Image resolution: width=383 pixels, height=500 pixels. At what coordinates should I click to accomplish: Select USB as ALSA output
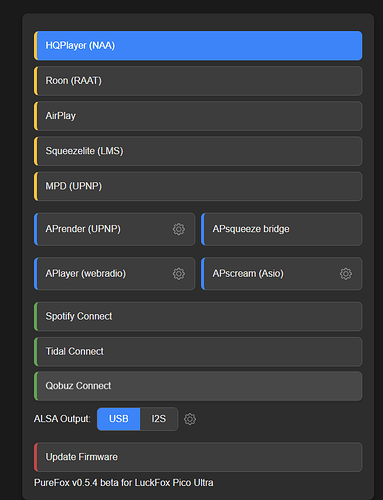118,419
